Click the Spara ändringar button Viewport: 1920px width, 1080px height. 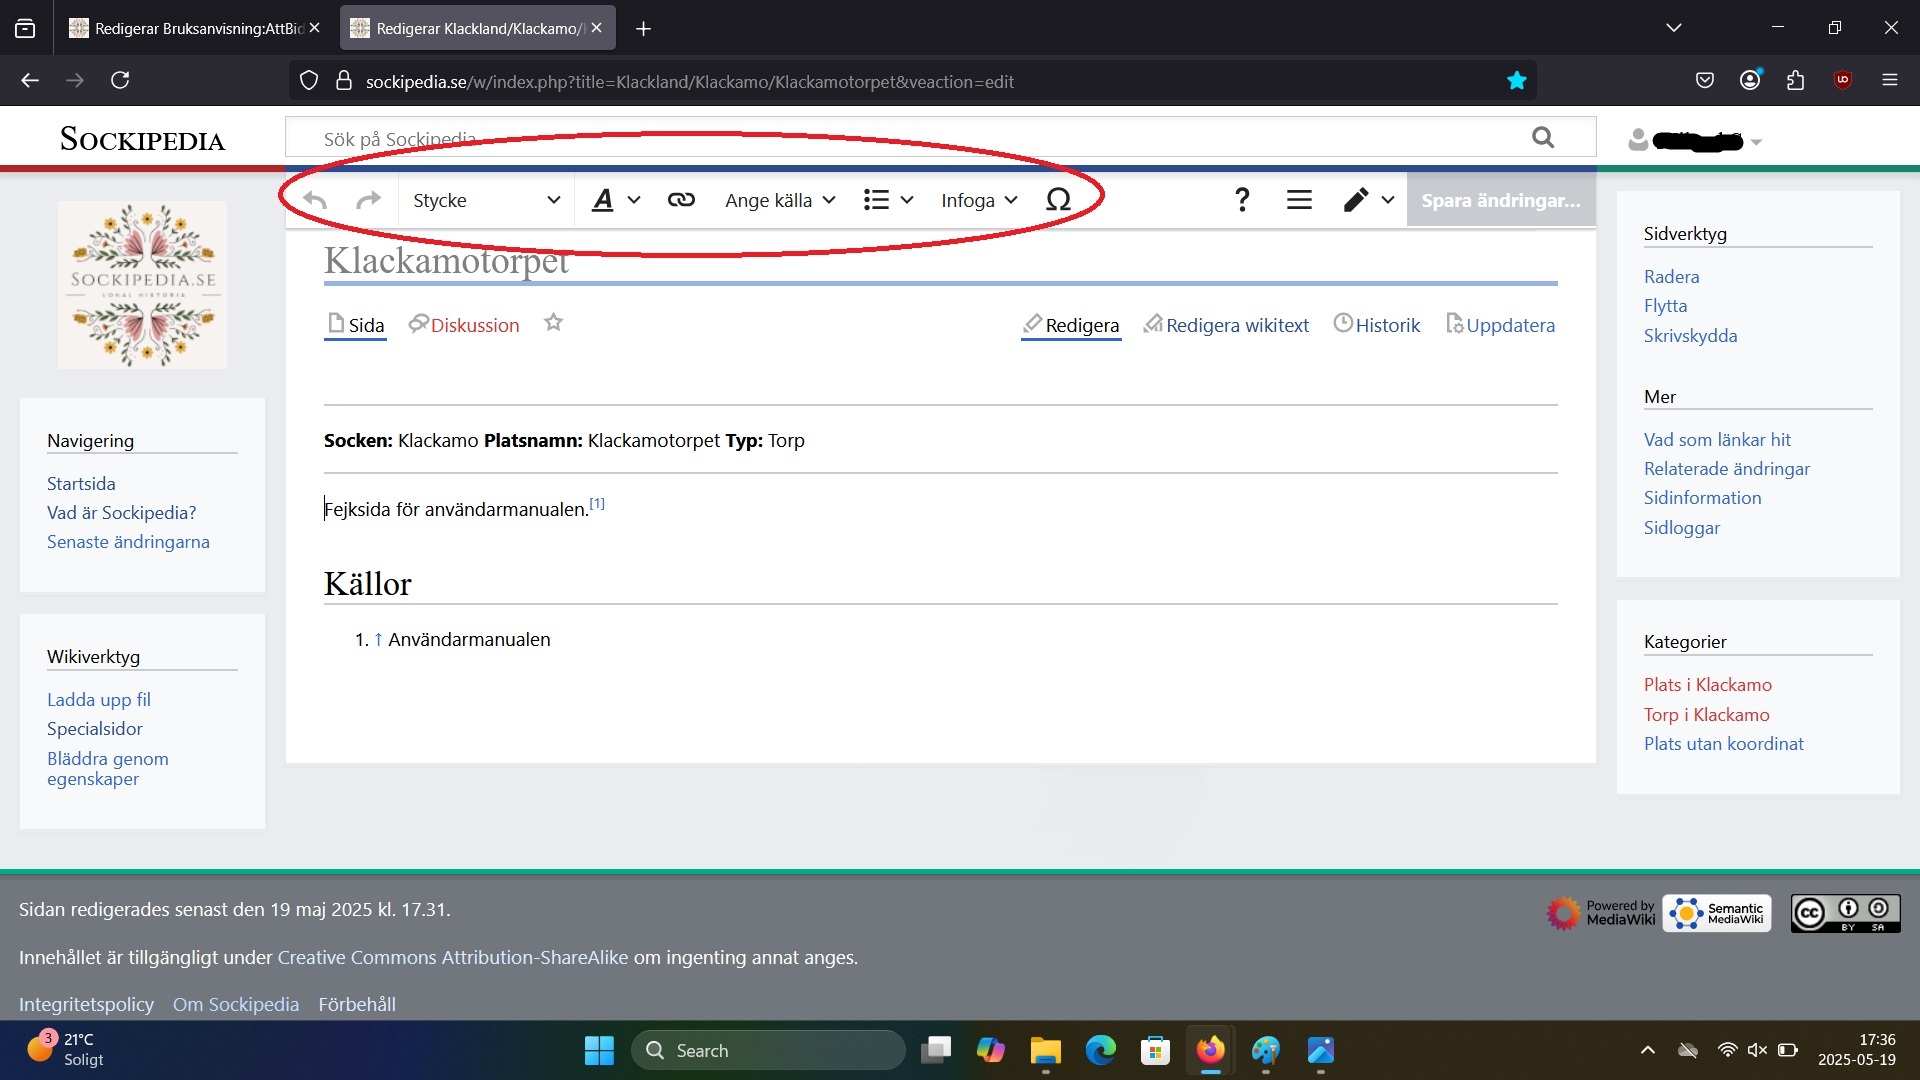(1500, 200)
